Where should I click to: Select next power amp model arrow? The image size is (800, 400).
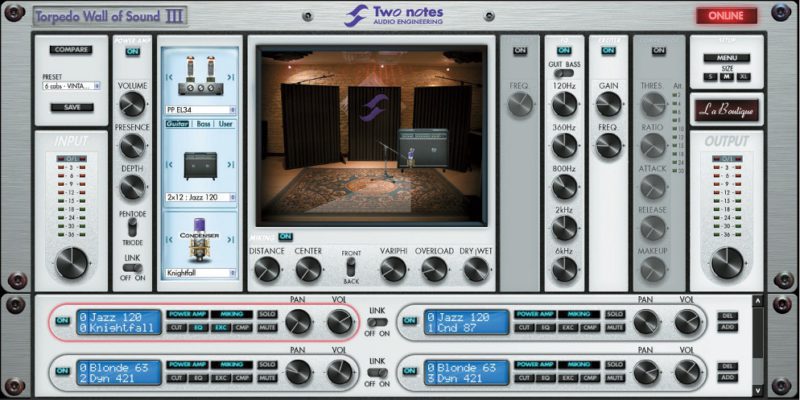point(231,77)
